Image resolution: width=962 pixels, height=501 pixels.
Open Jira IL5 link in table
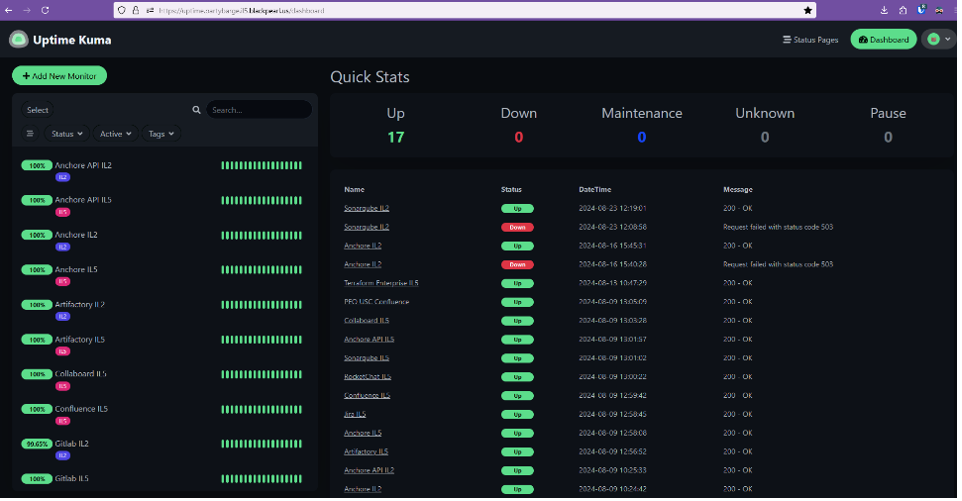355,415
